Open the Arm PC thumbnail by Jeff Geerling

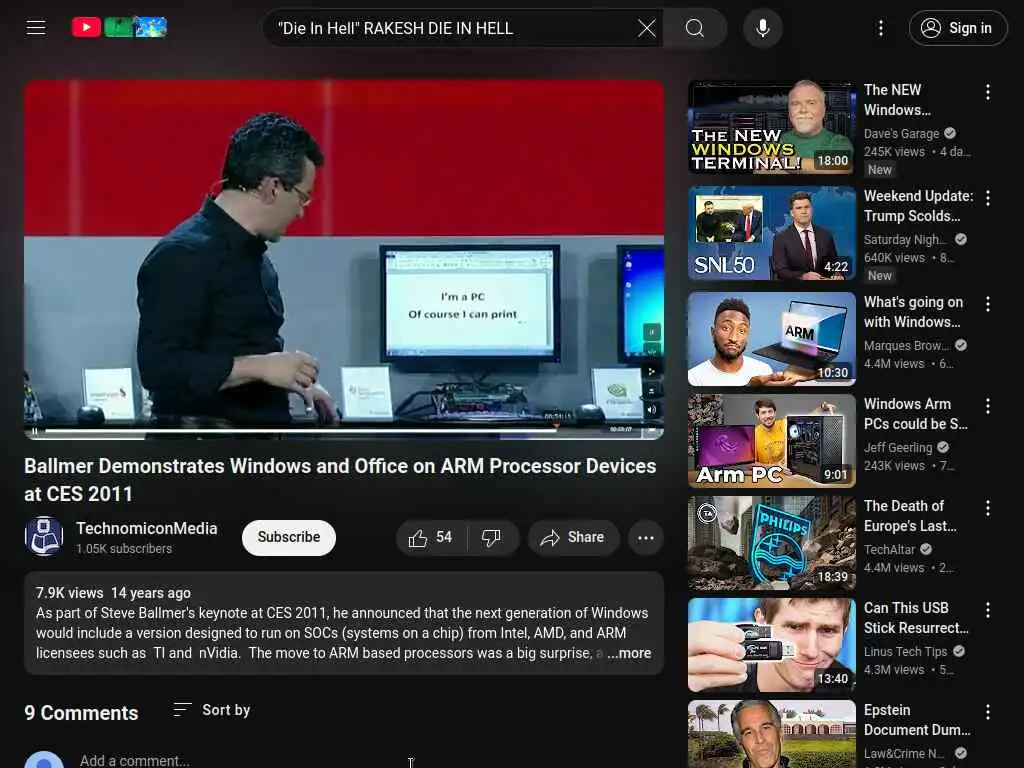[x=771, y=441]
